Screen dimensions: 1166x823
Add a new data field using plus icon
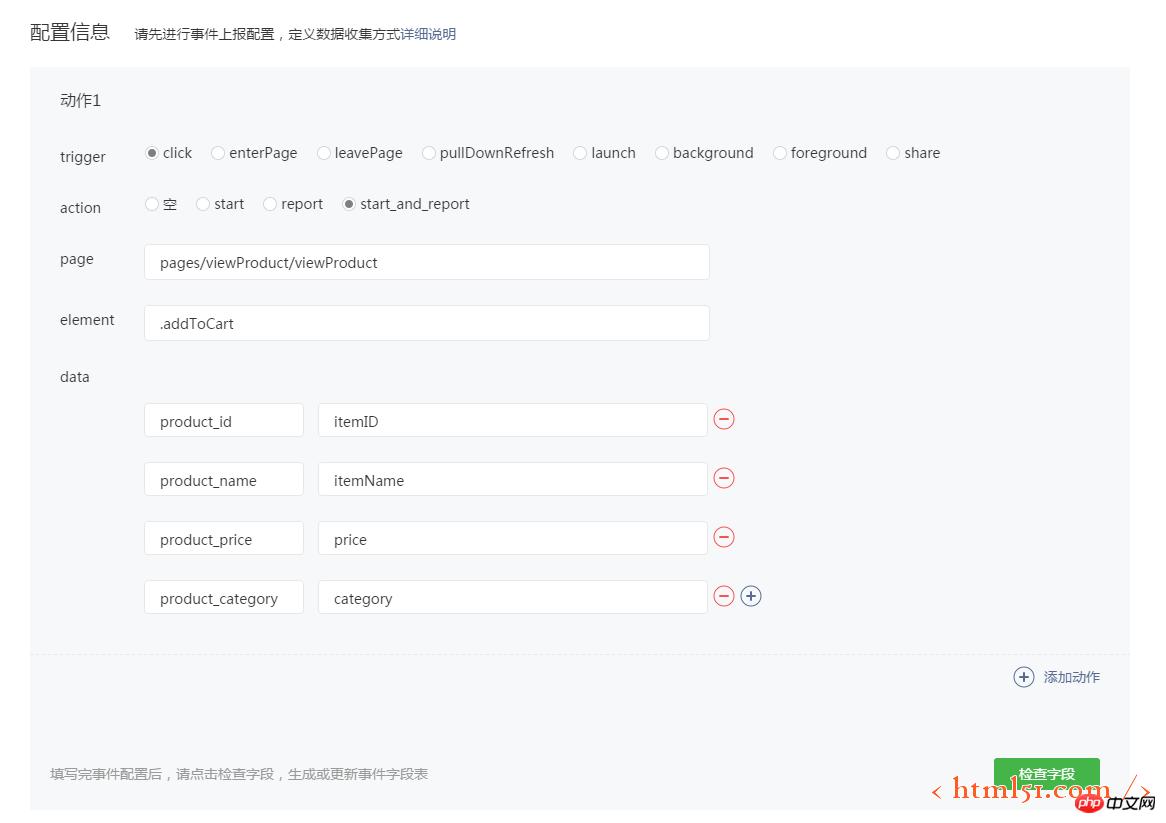(x=751, y=595)
